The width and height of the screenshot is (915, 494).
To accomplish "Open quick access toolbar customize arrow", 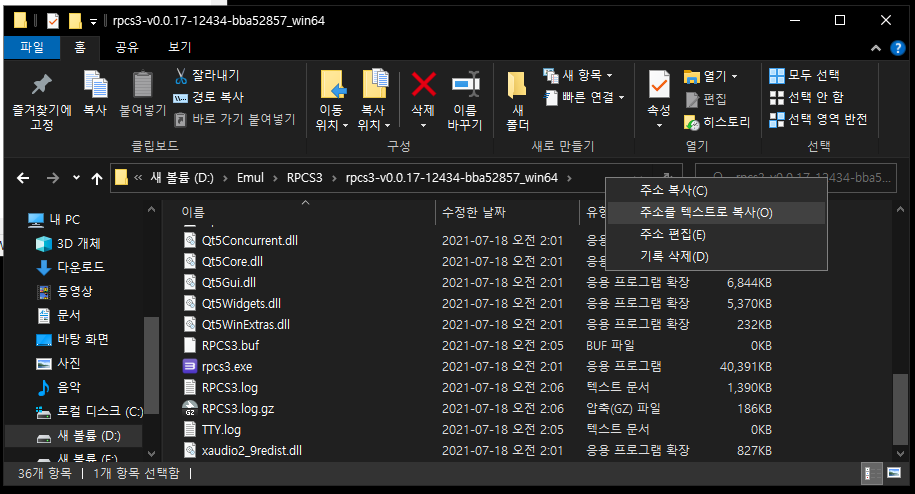I will click(x=93, y=22).
